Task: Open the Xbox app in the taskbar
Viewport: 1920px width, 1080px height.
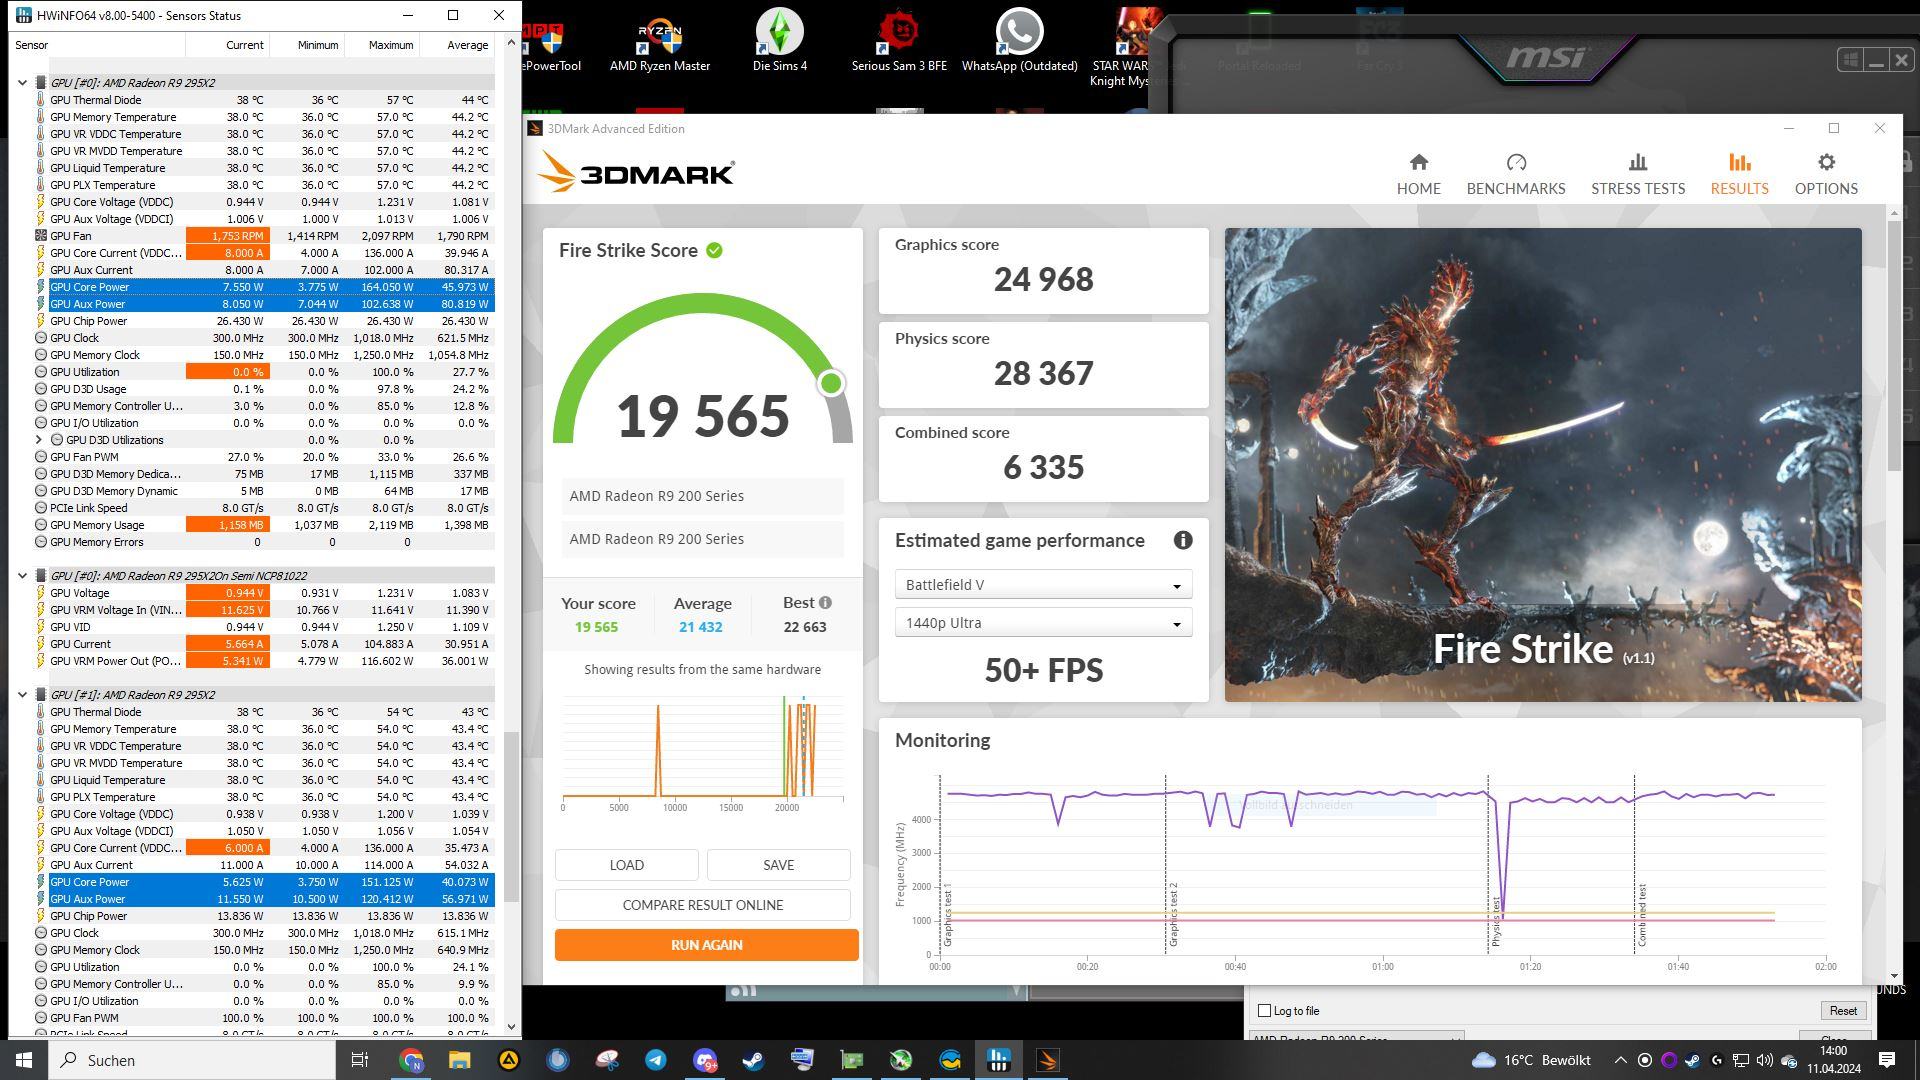Action: click(x=901, y=1060)
